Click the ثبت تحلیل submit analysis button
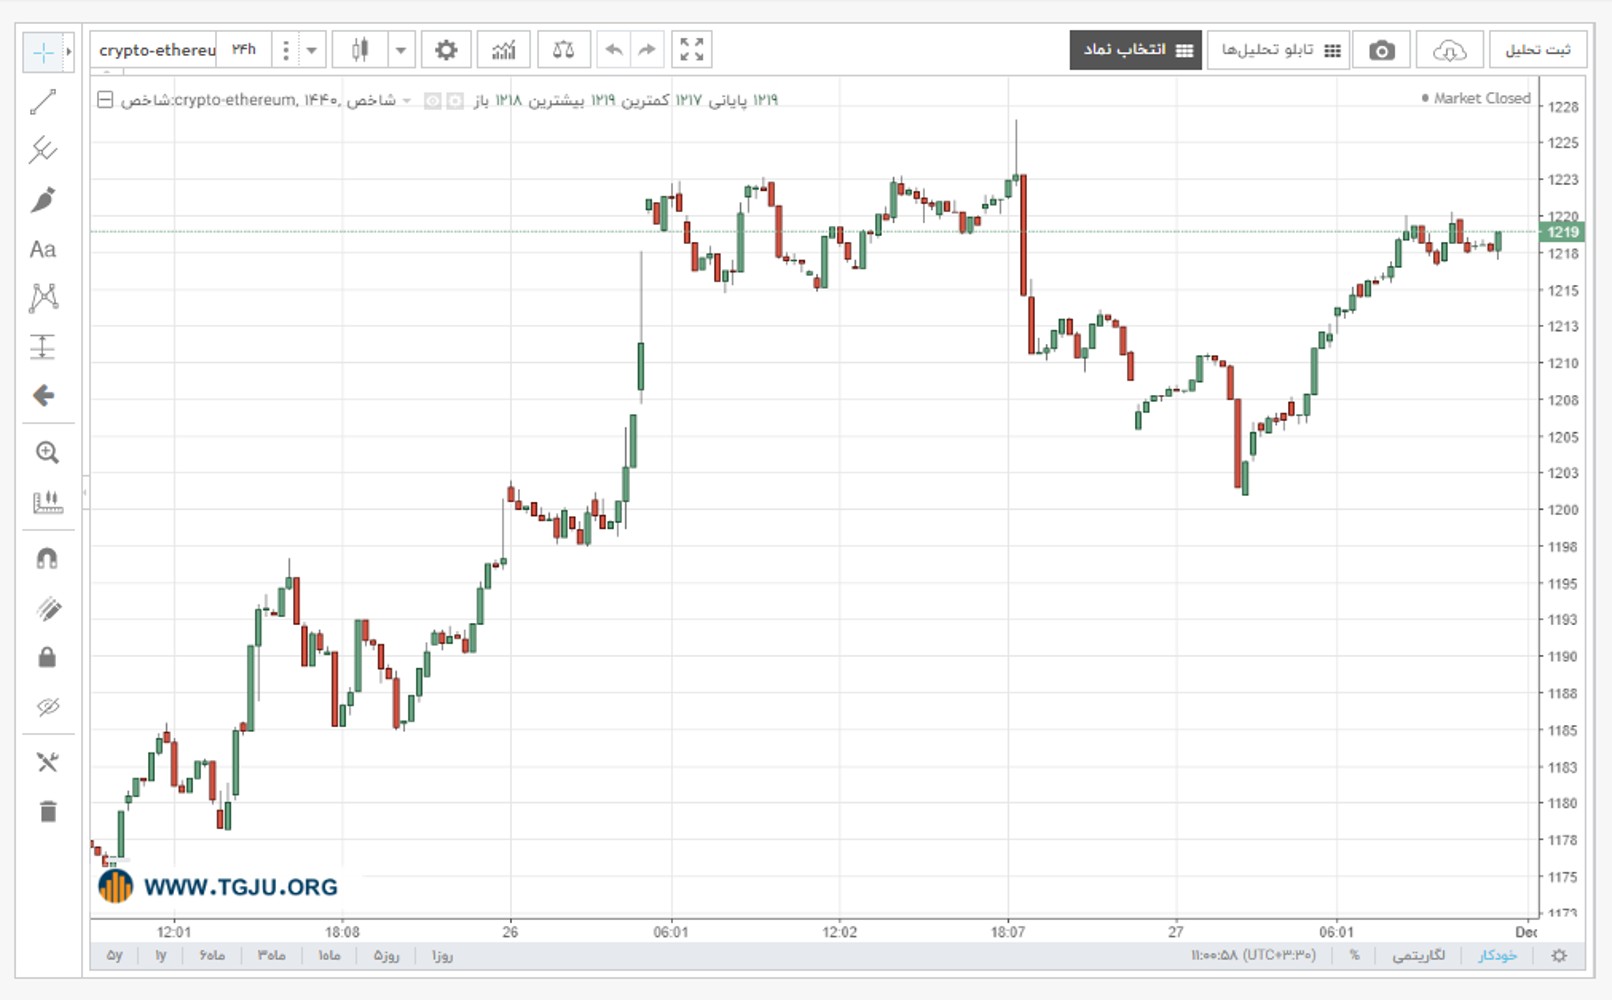Viewport: 1612px width, 1000px height. [1538, 50]
